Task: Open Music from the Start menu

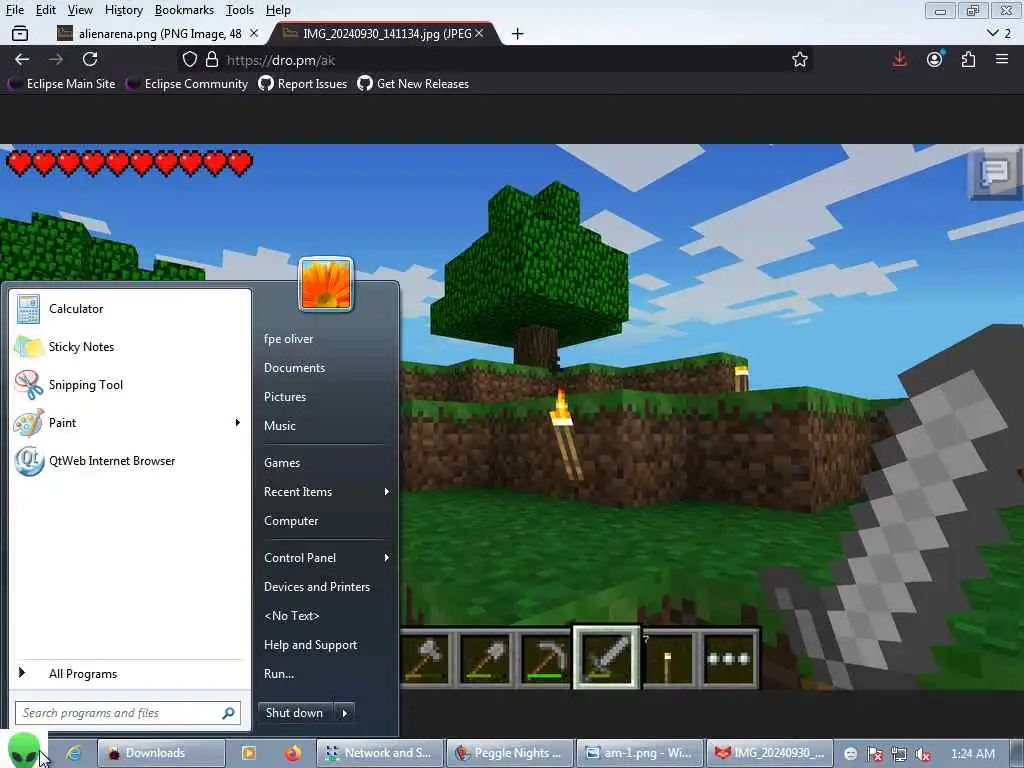Action: pos(280,426)
